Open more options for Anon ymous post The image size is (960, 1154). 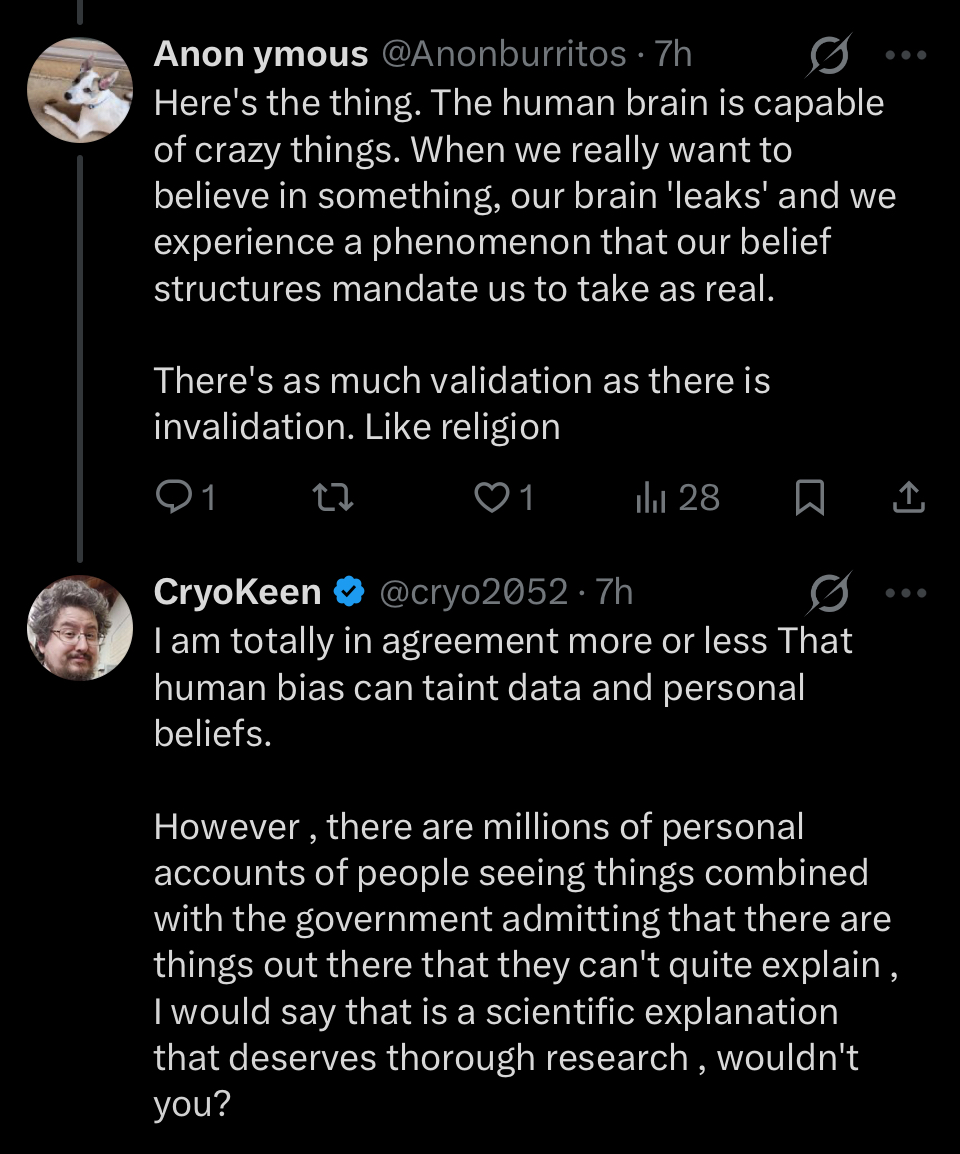click(x=906, y=55)
